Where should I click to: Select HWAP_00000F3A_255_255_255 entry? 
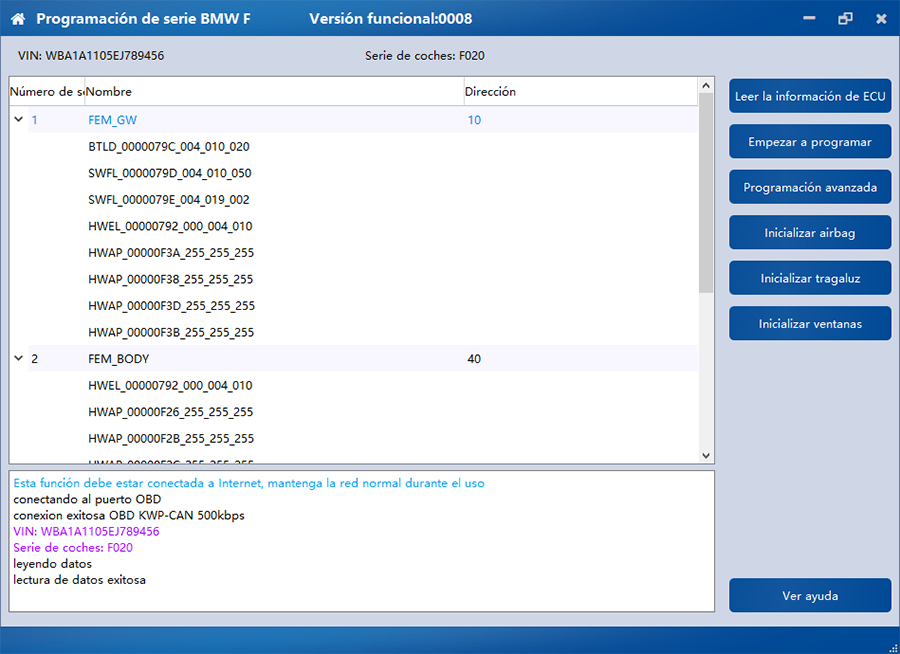coord(171,253)
